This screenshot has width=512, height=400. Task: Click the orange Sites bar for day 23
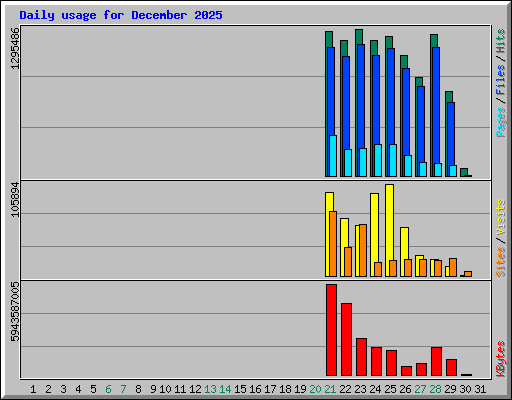coord(363,250)
